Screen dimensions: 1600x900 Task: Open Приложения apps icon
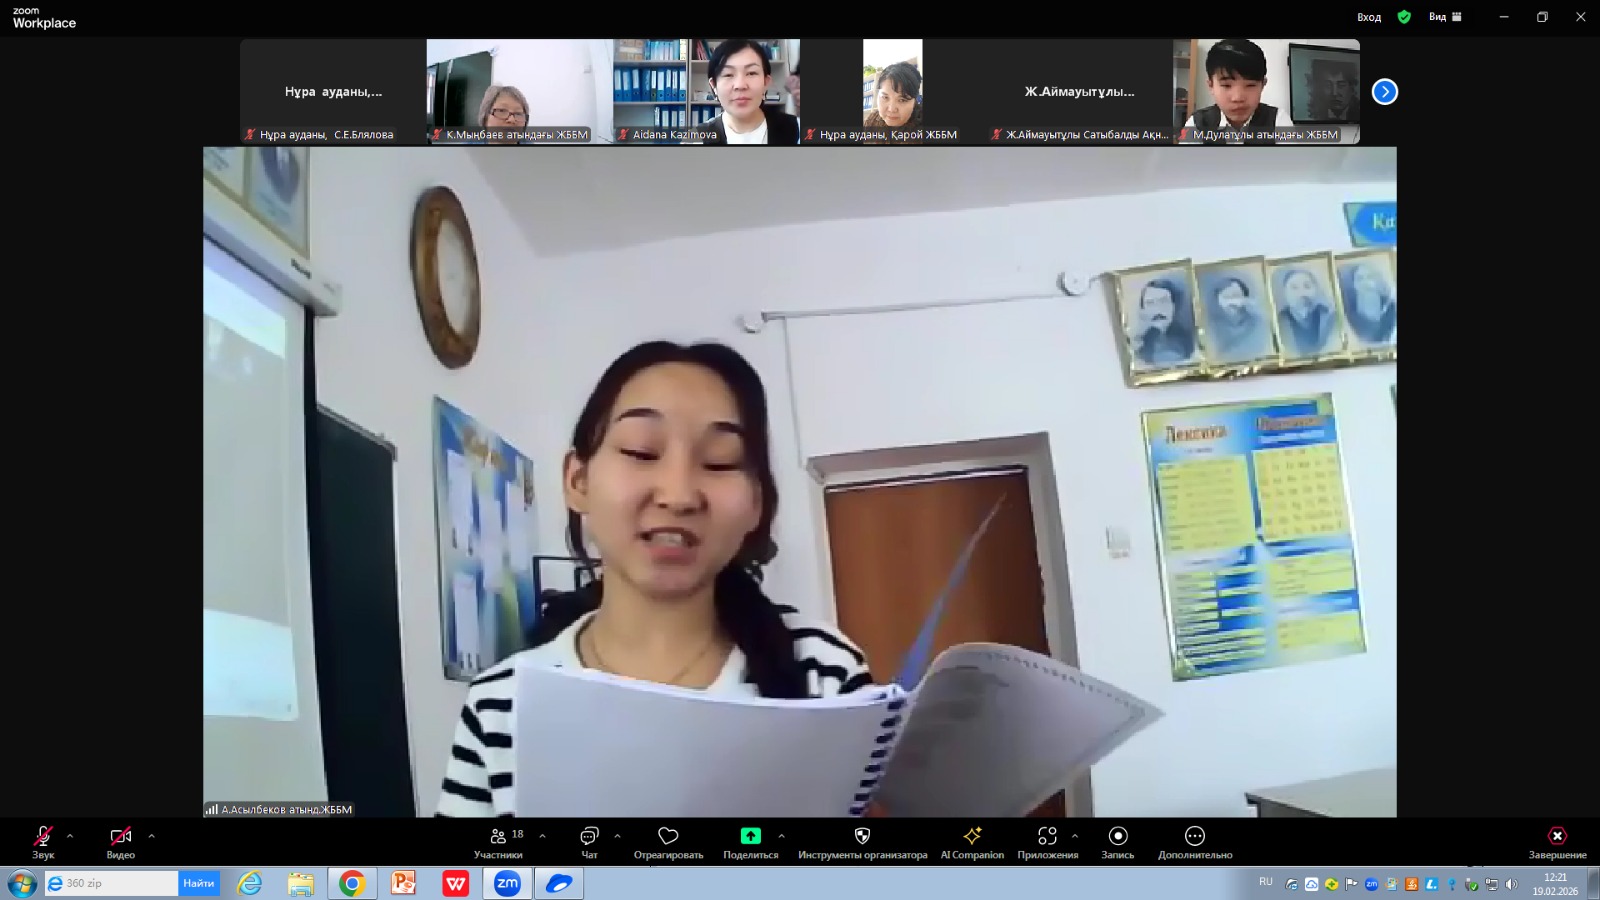click(1047, 840)
